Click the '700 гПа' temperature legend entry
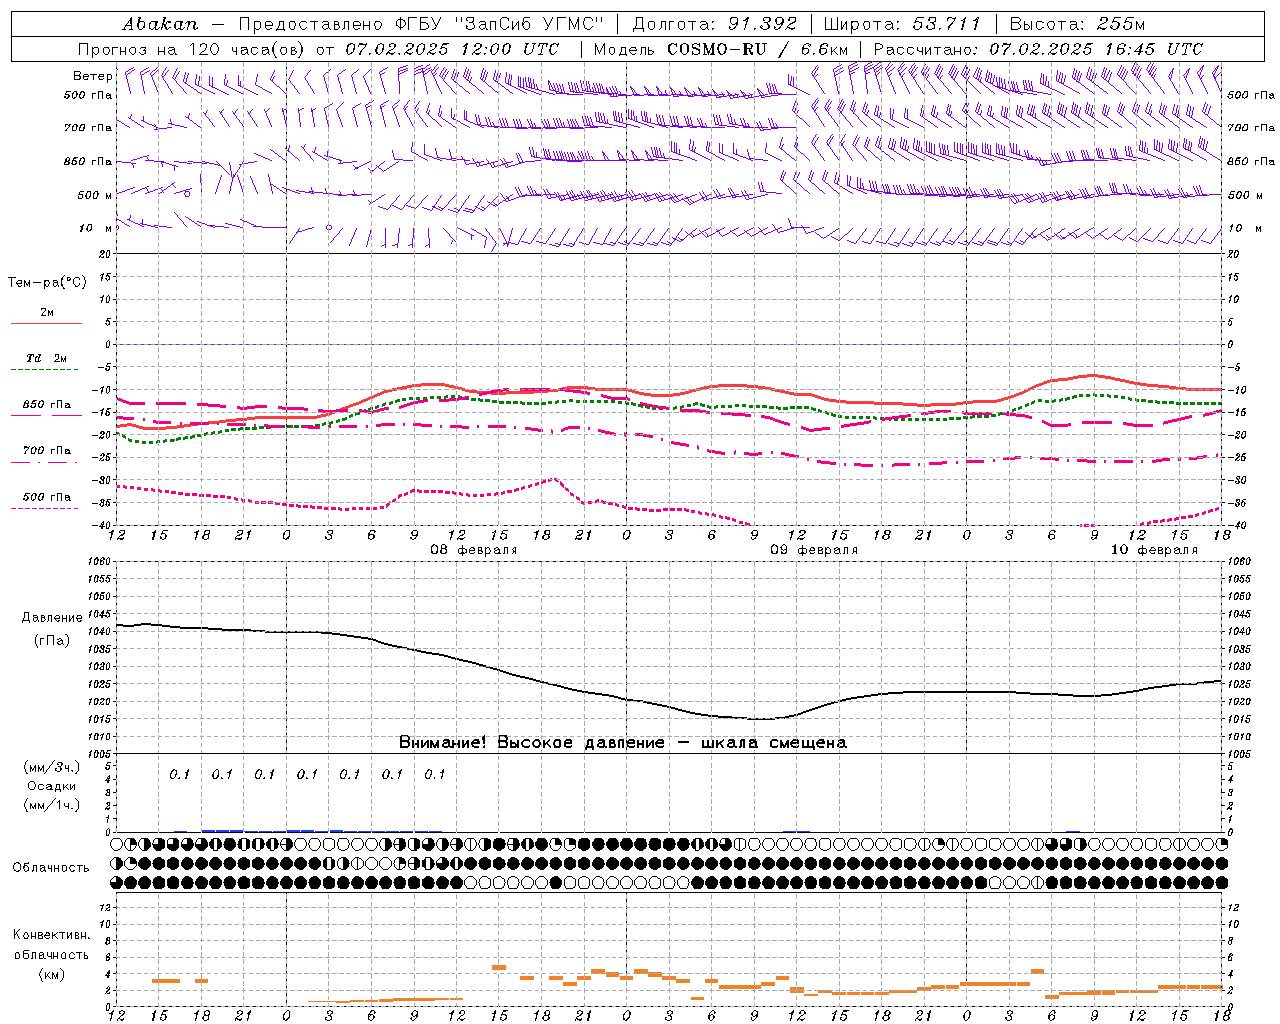Viewport: 1280px width, 1024px height. (x=47, y=450)
